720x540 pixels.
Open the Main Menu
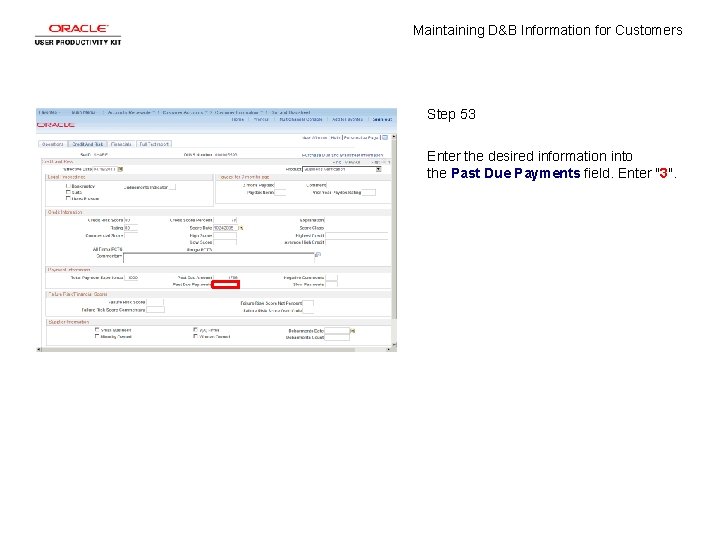tap(84, 112)
